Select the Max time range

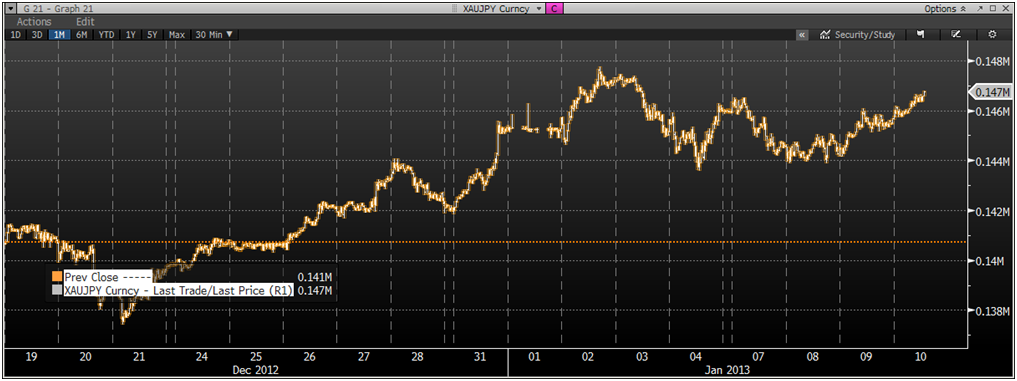(x=176, y=35)
